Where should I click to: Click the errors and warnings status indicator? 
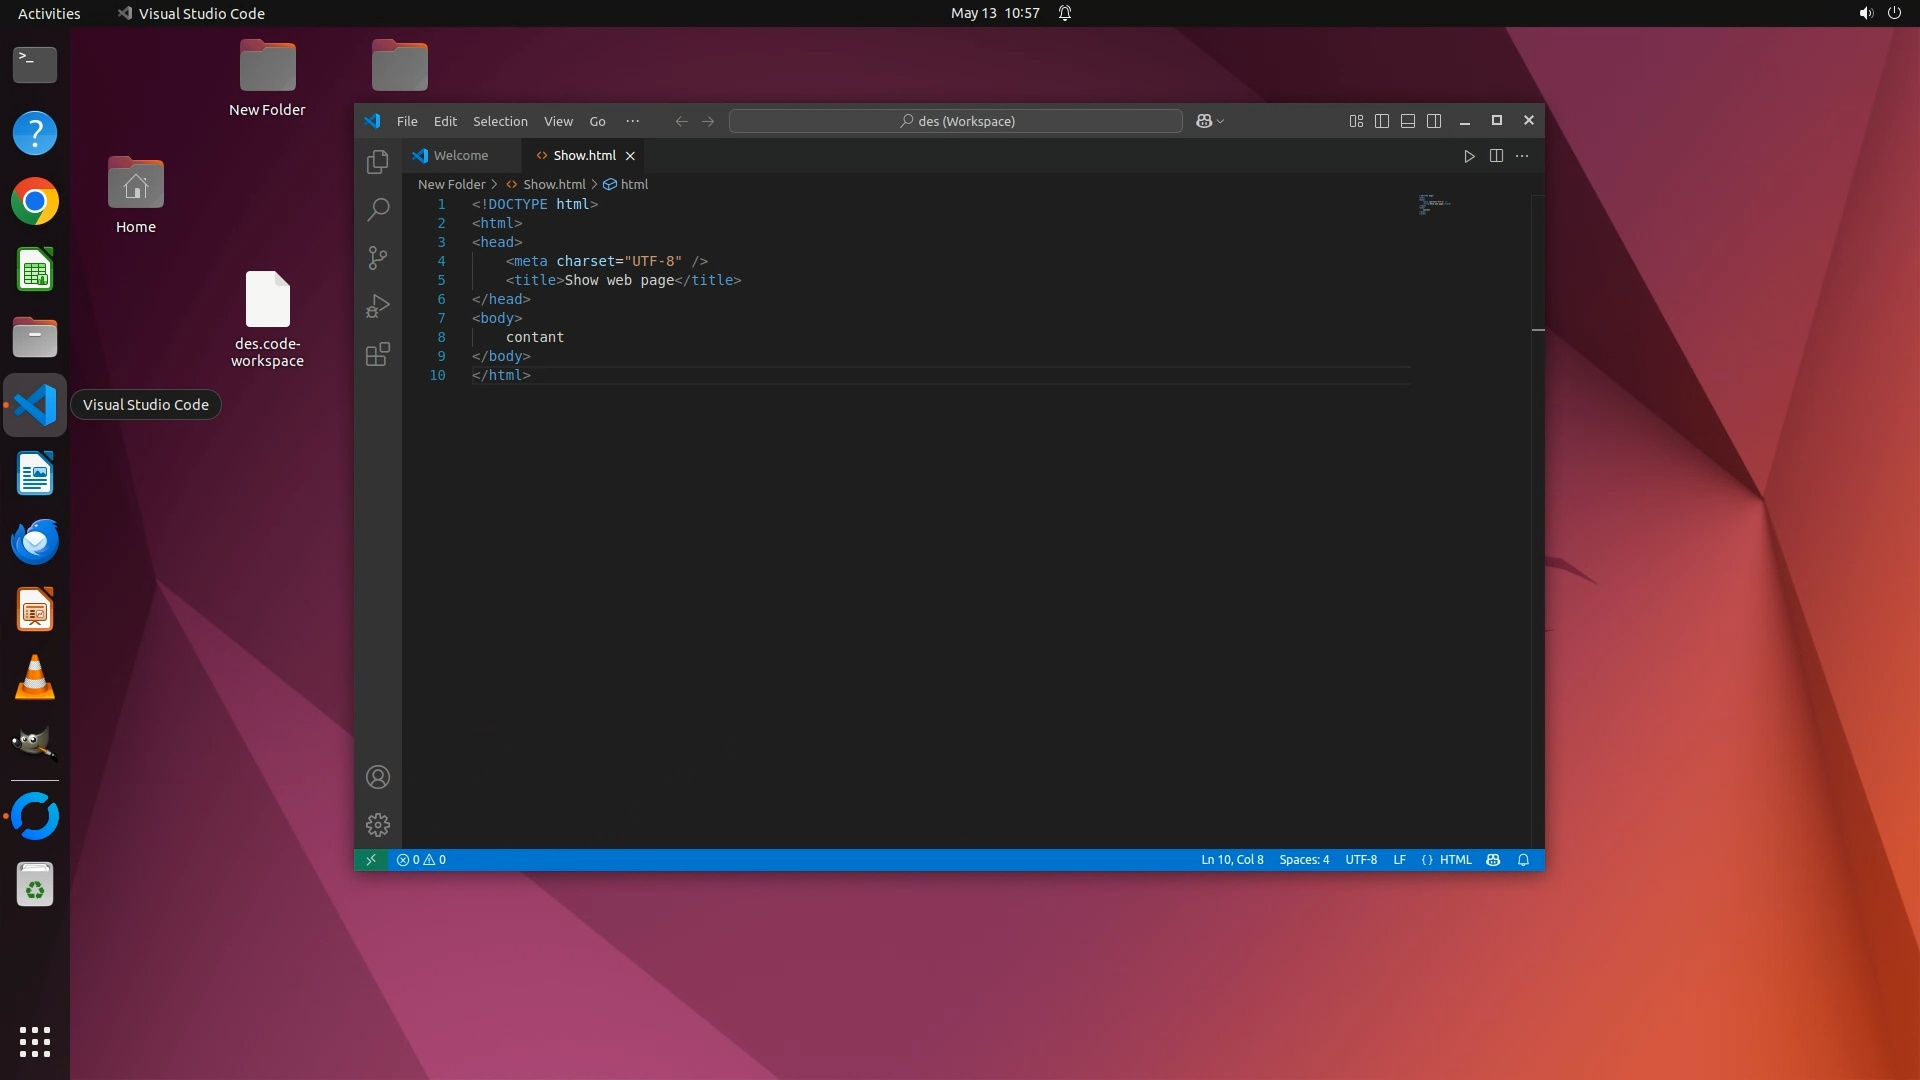tap(421, 860)
